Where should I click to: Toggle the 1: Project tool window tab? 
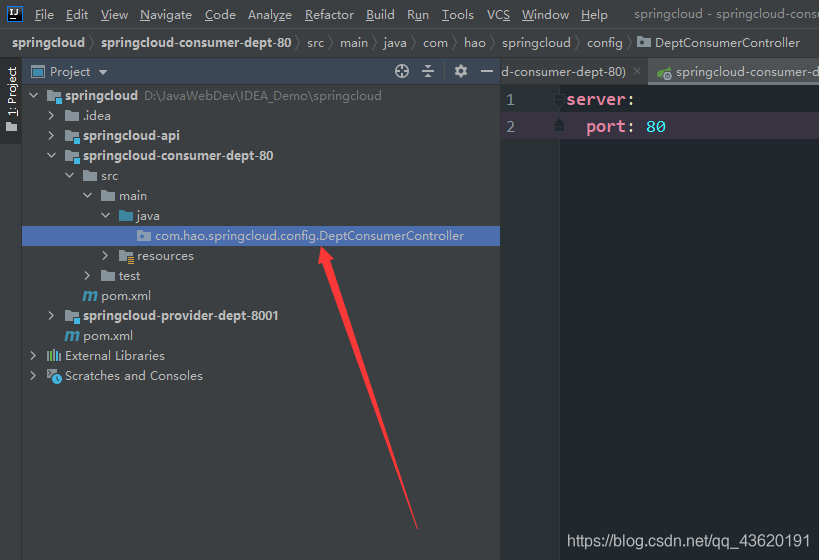coord(11,99)
